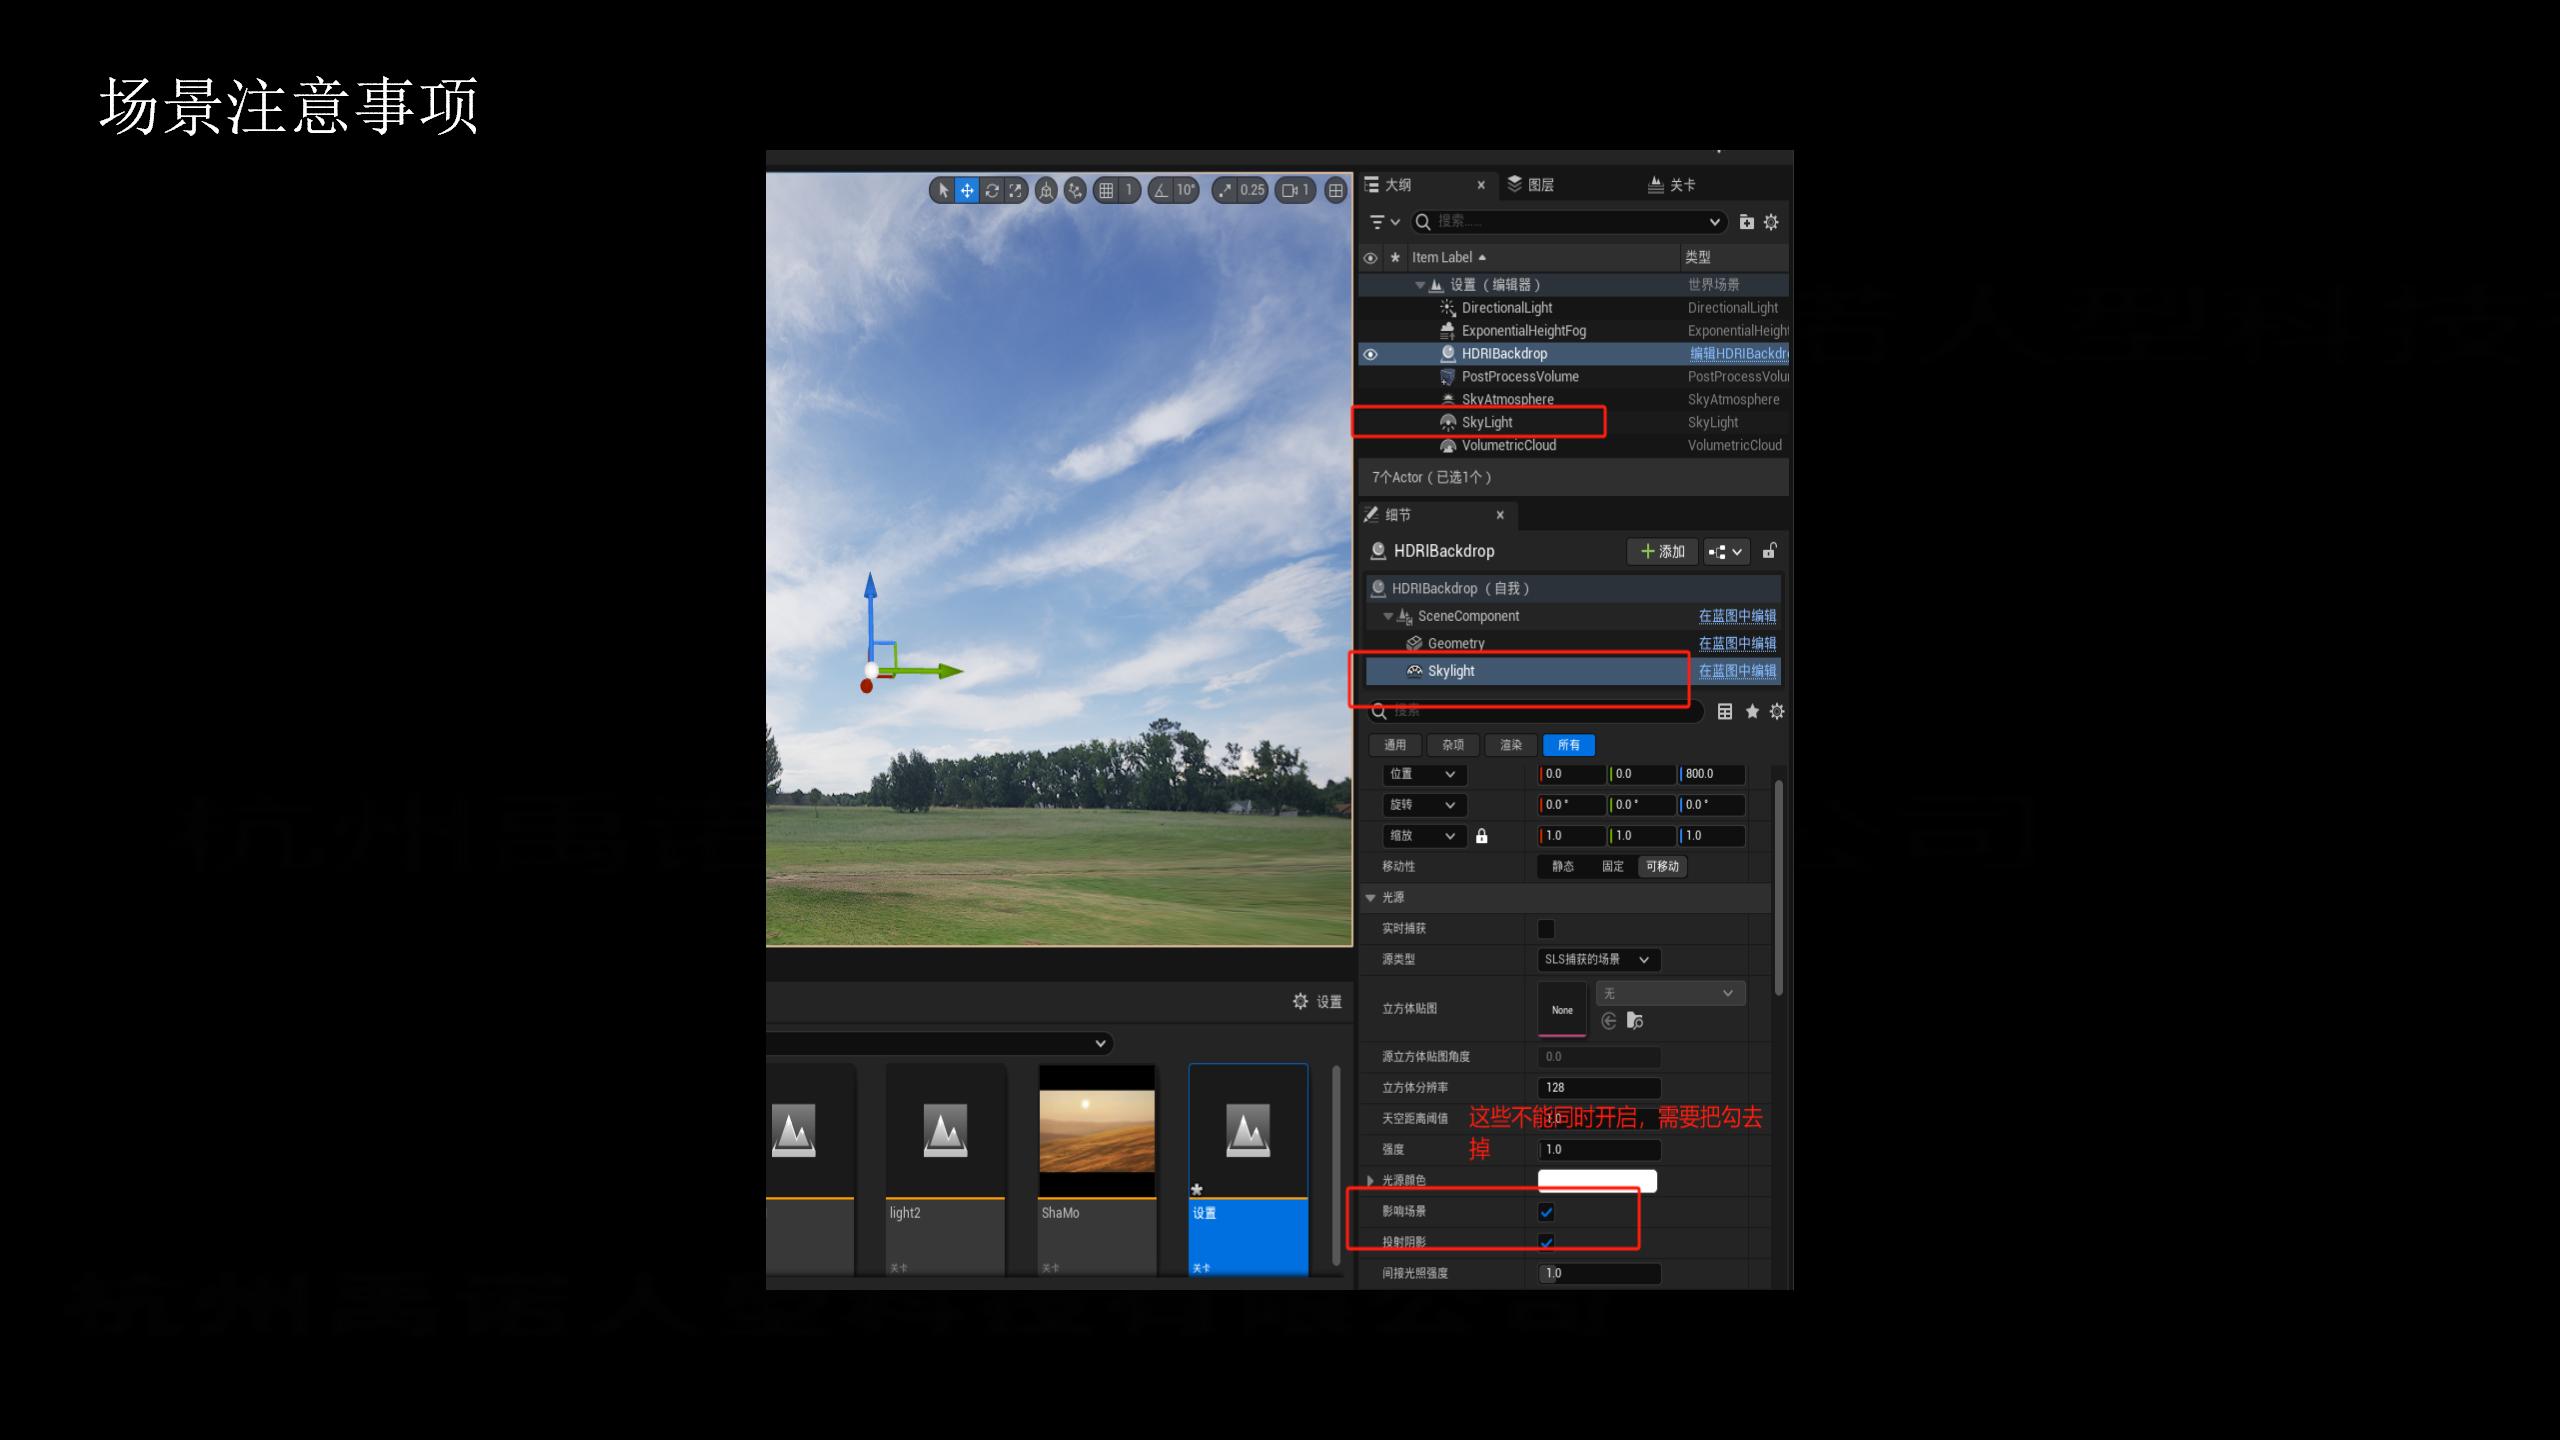Toggle the details panel lock icon
Screen dimensions: 2560x1440
coord(1769,551)
